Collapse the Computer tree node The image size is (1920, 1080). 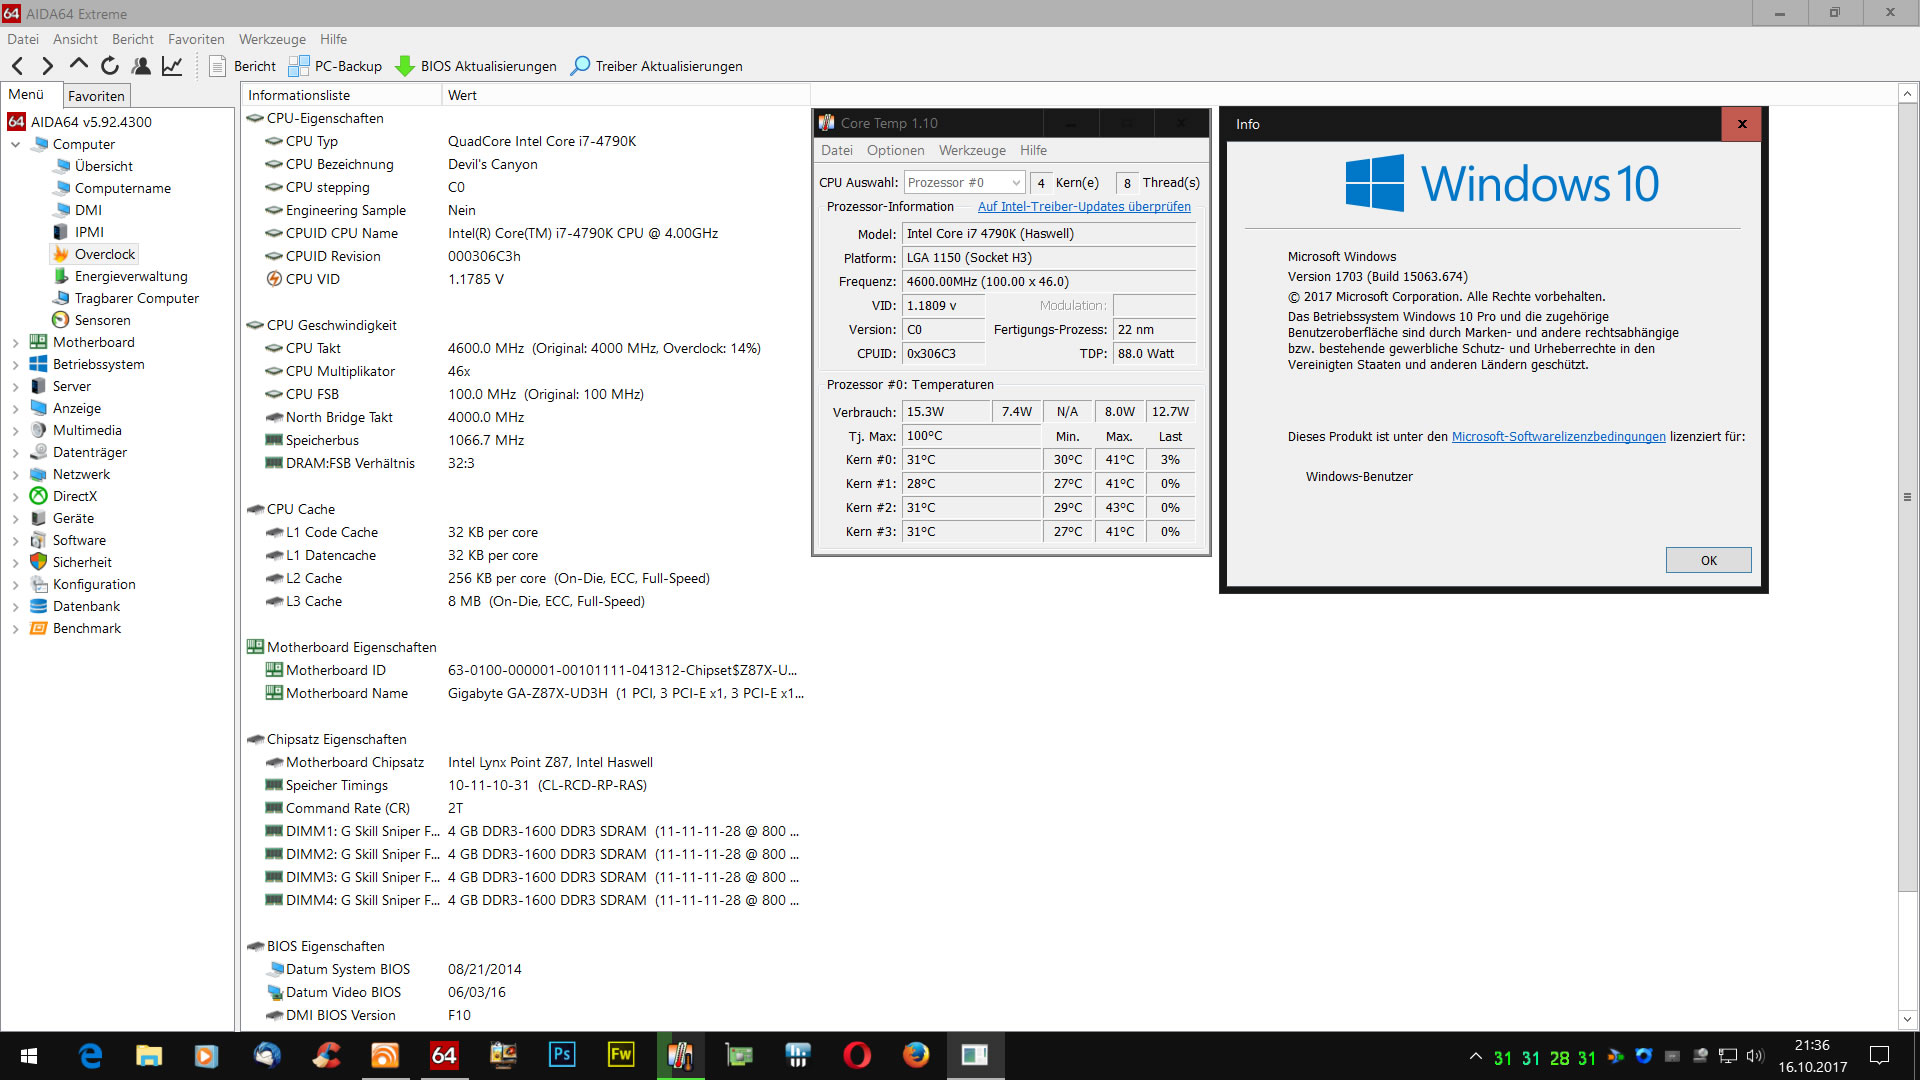point(15,145)
